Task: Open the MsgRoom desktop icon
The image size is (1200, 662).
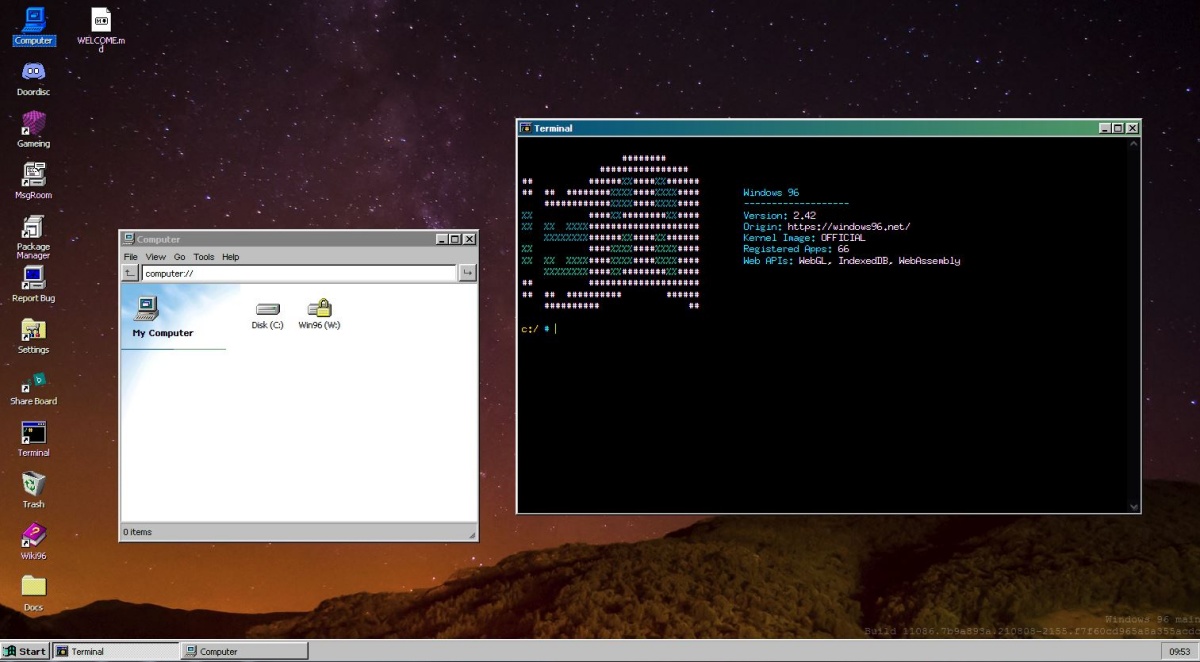Action: (x=33, y=181)
